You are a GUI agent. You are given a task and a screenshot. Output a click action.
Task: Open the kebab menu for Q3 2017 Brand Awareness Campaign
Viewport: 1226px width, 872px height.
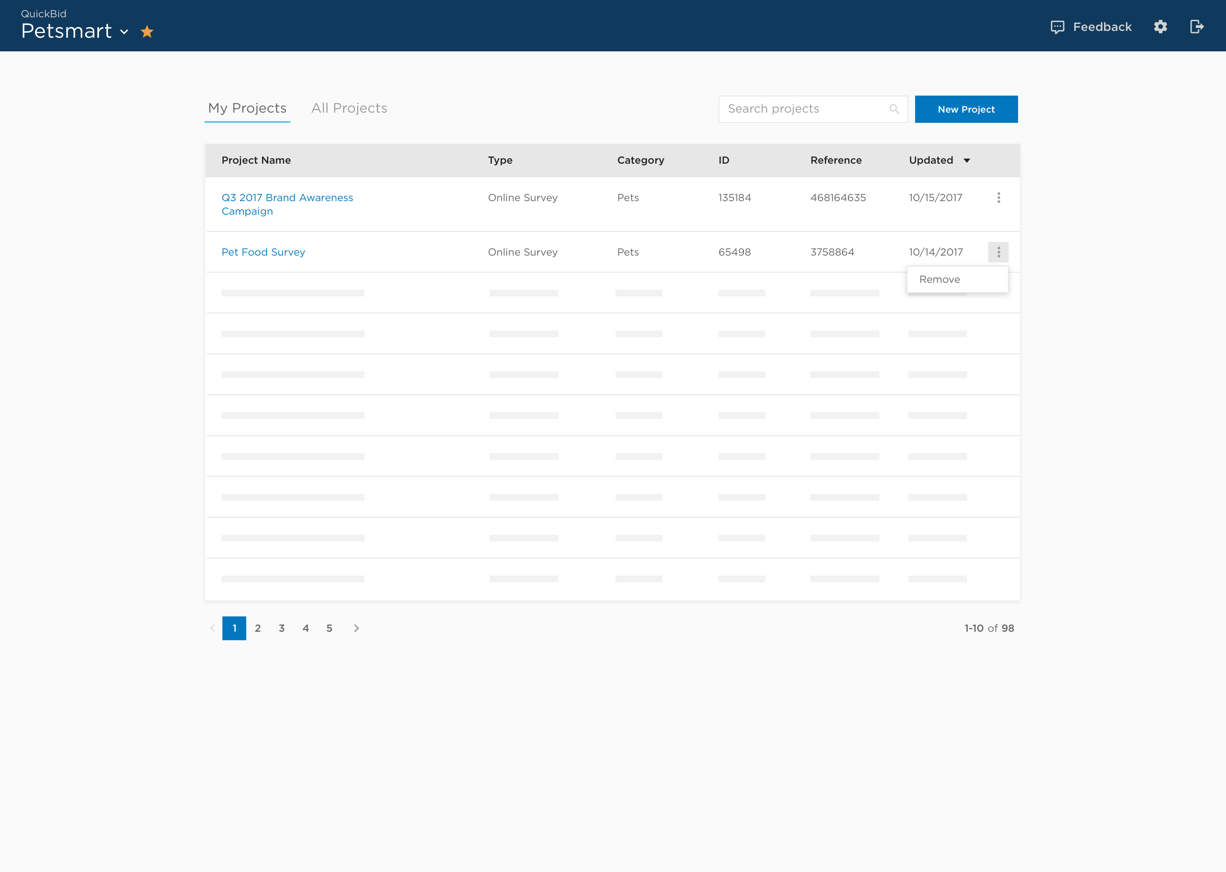[x=998, y=197]
